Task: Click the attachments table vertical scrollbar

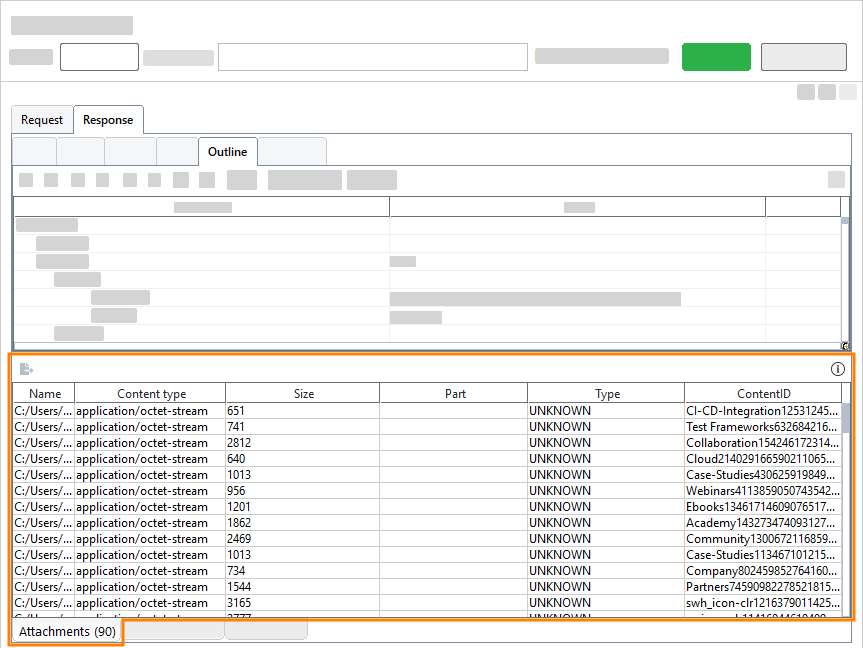Action: (846, 500)
